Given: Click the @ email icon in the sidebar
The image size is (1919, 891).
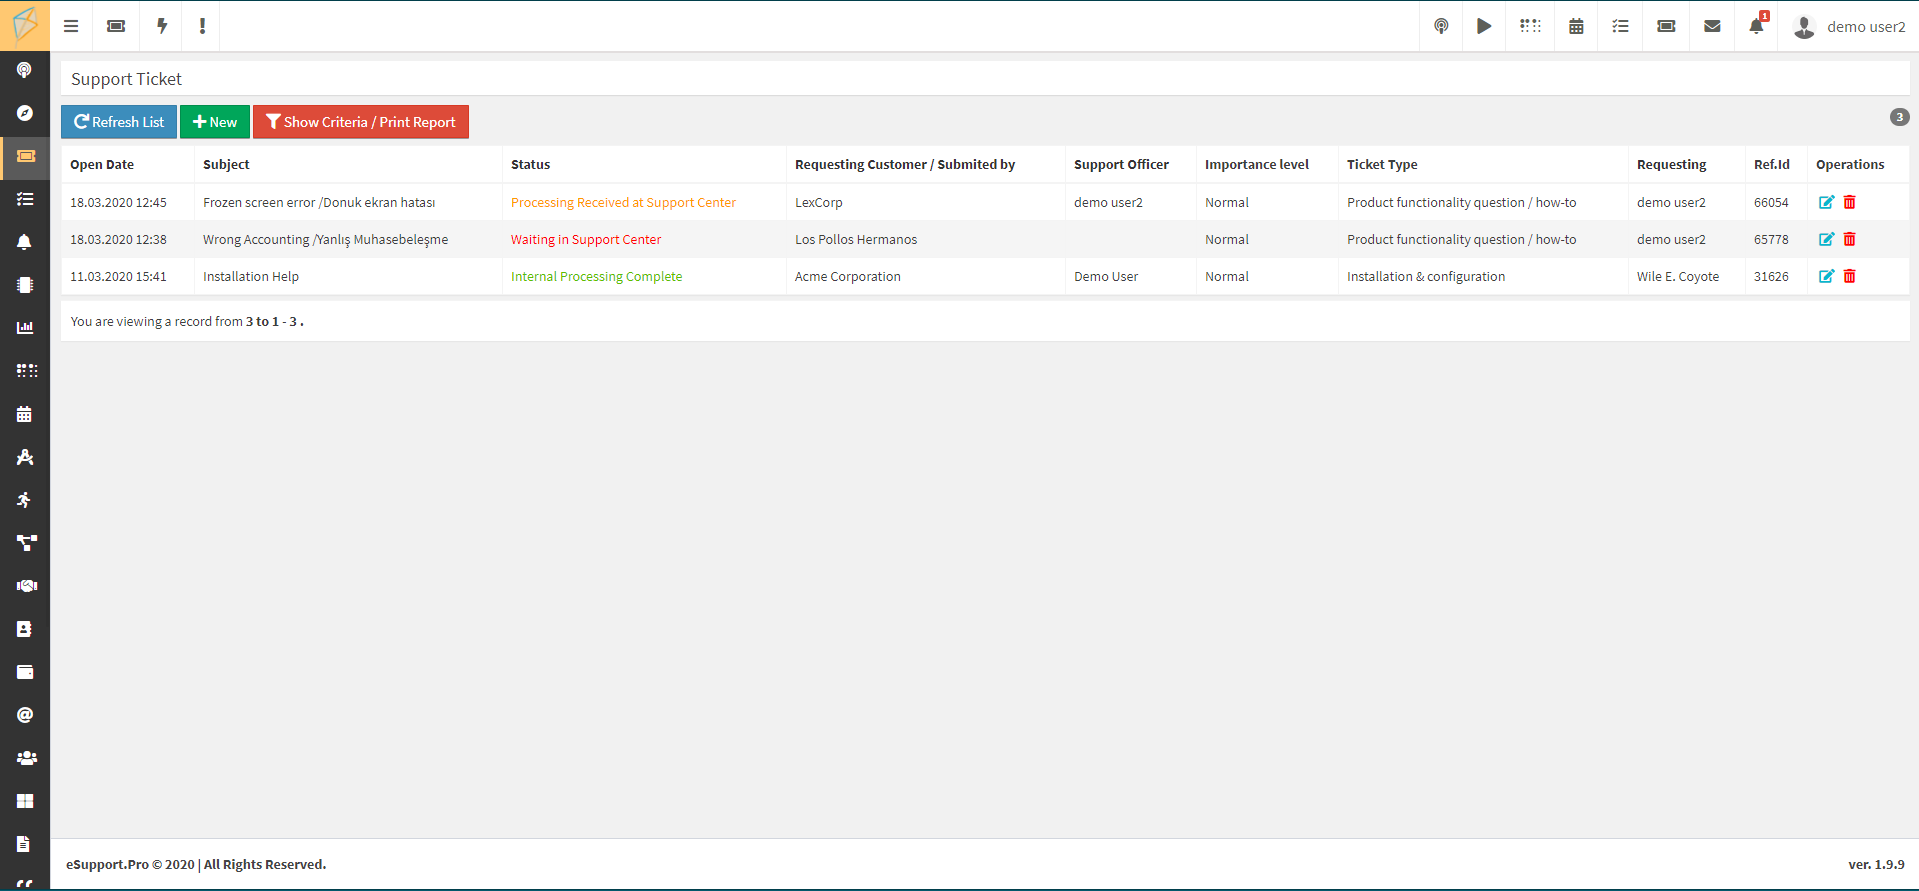Looking at the screenshot, I should coord(25,715).
